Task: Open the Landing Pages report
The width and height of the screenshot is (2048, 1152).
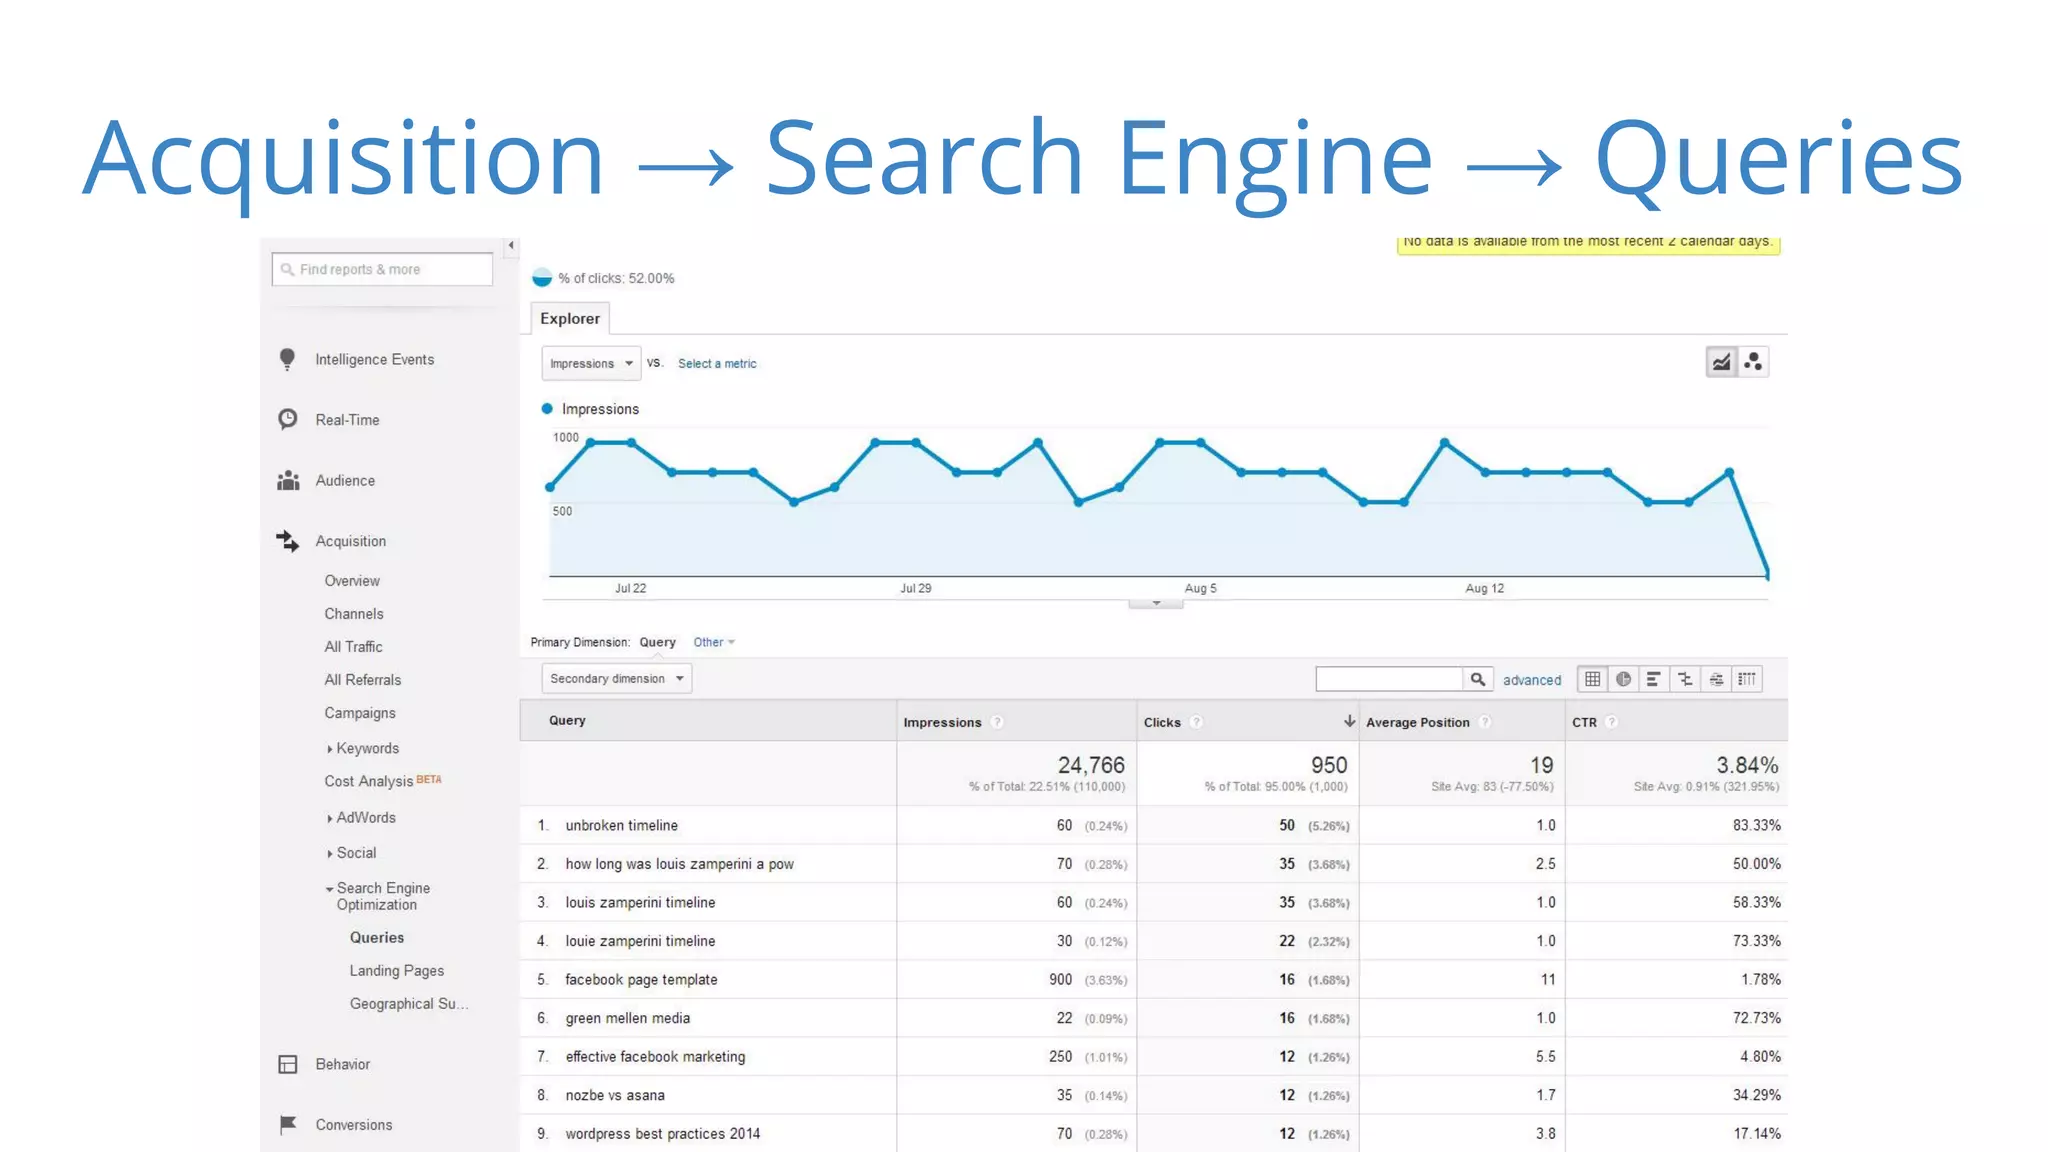Action: pyautogui.click(x=397, y=970)
